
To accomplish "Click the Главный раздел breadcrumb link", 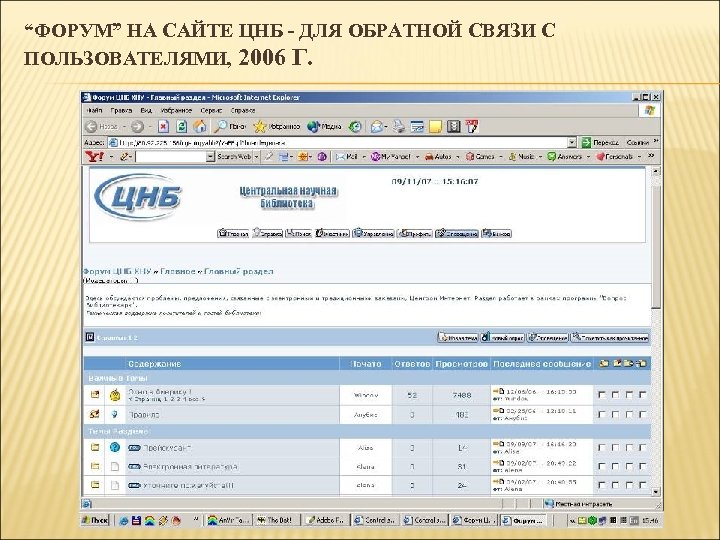I will (238, 271).
